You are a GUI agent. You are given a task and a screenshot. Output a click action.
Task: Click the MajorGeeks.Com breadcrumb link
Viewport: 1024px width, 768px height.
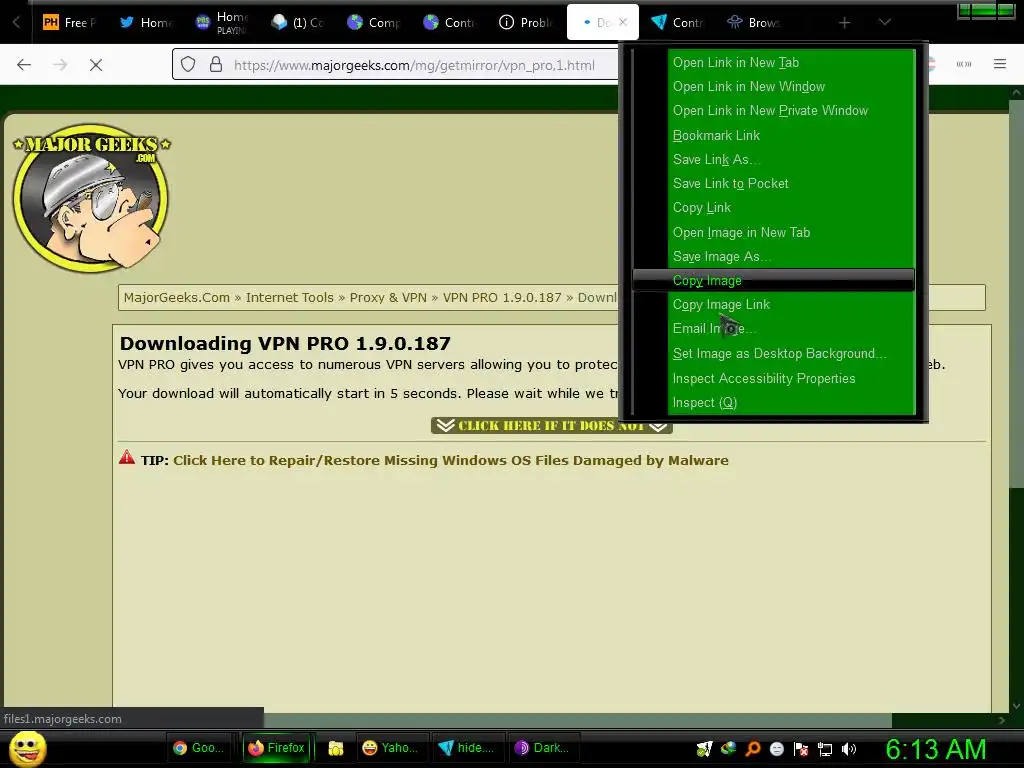tap(176, 298)
